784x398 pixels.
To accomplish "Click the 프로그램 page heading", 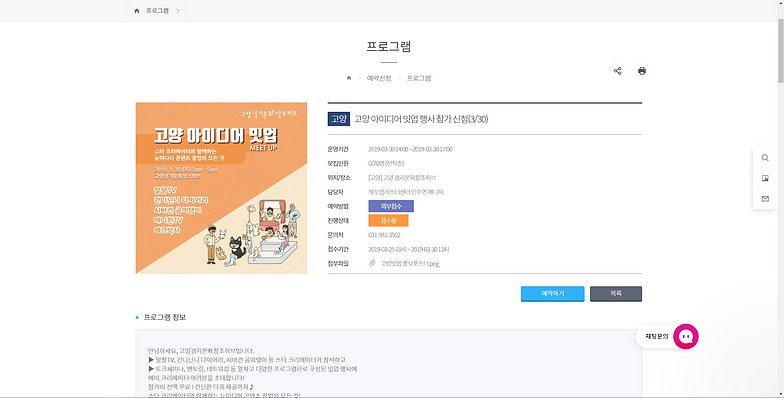I will [388, 46].
